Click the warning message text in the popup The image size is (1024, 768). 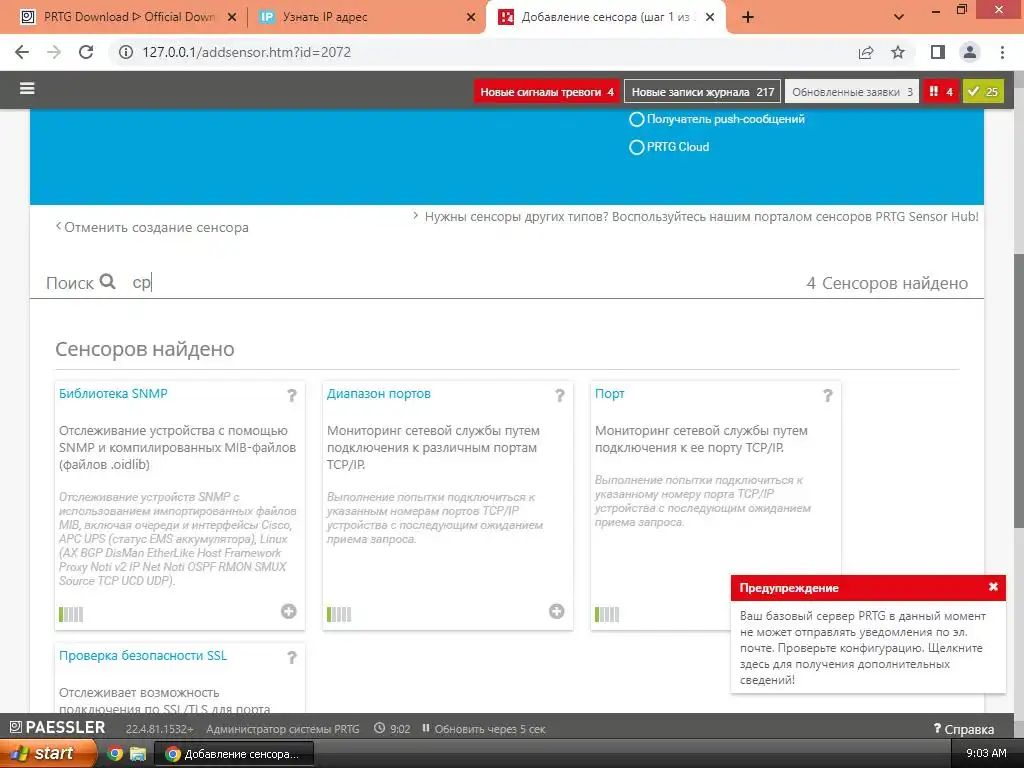(863, 647)
